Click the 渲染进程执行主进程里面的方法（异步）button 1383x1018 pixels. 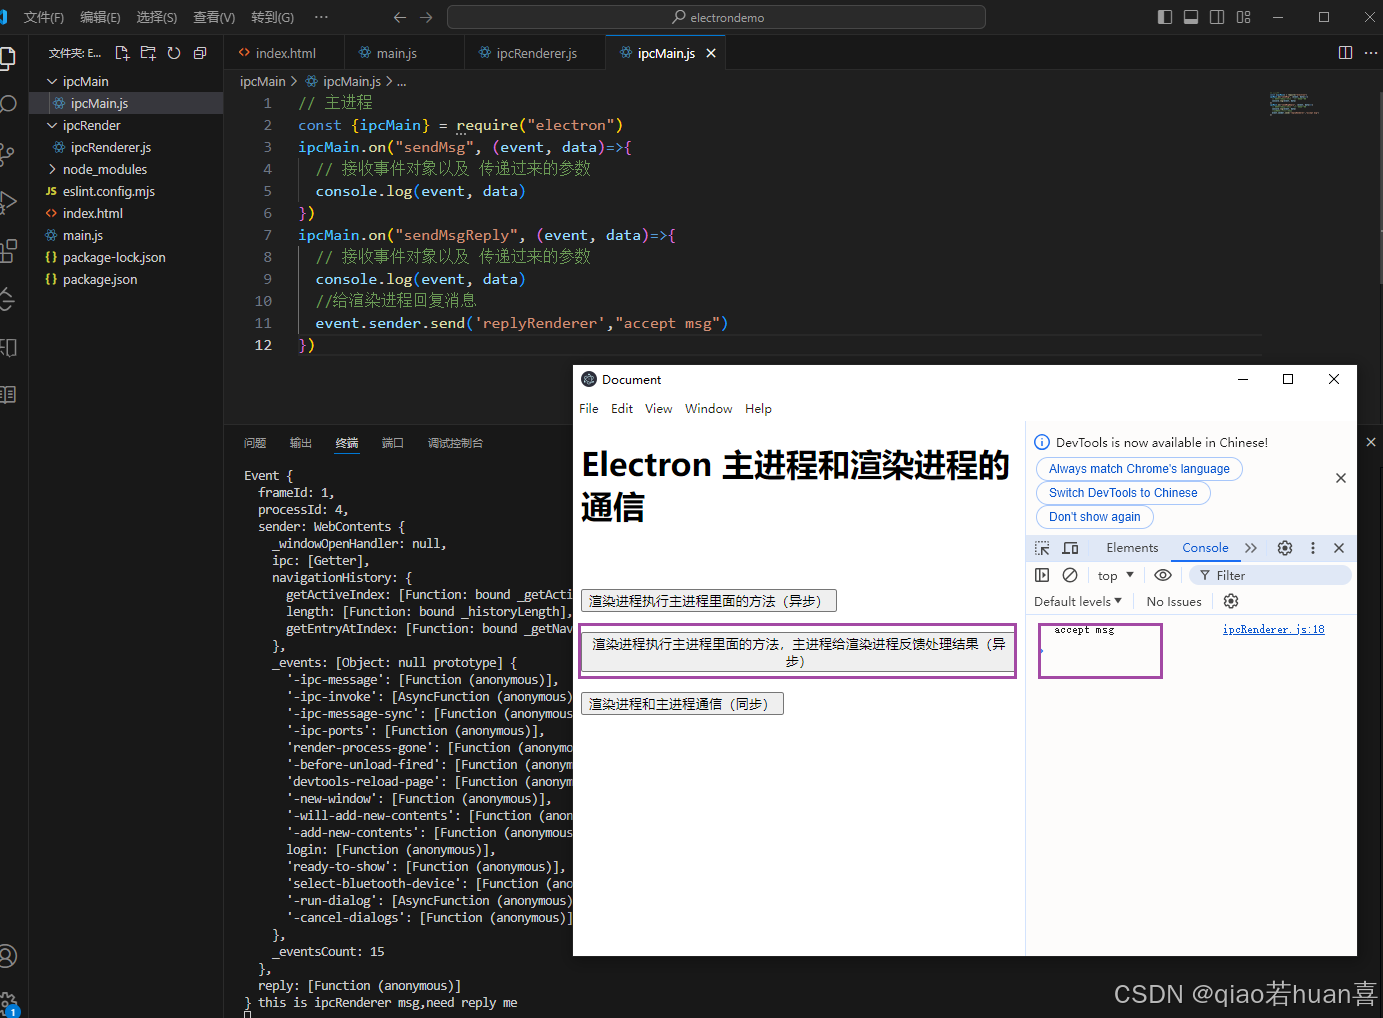pos(708,601)
